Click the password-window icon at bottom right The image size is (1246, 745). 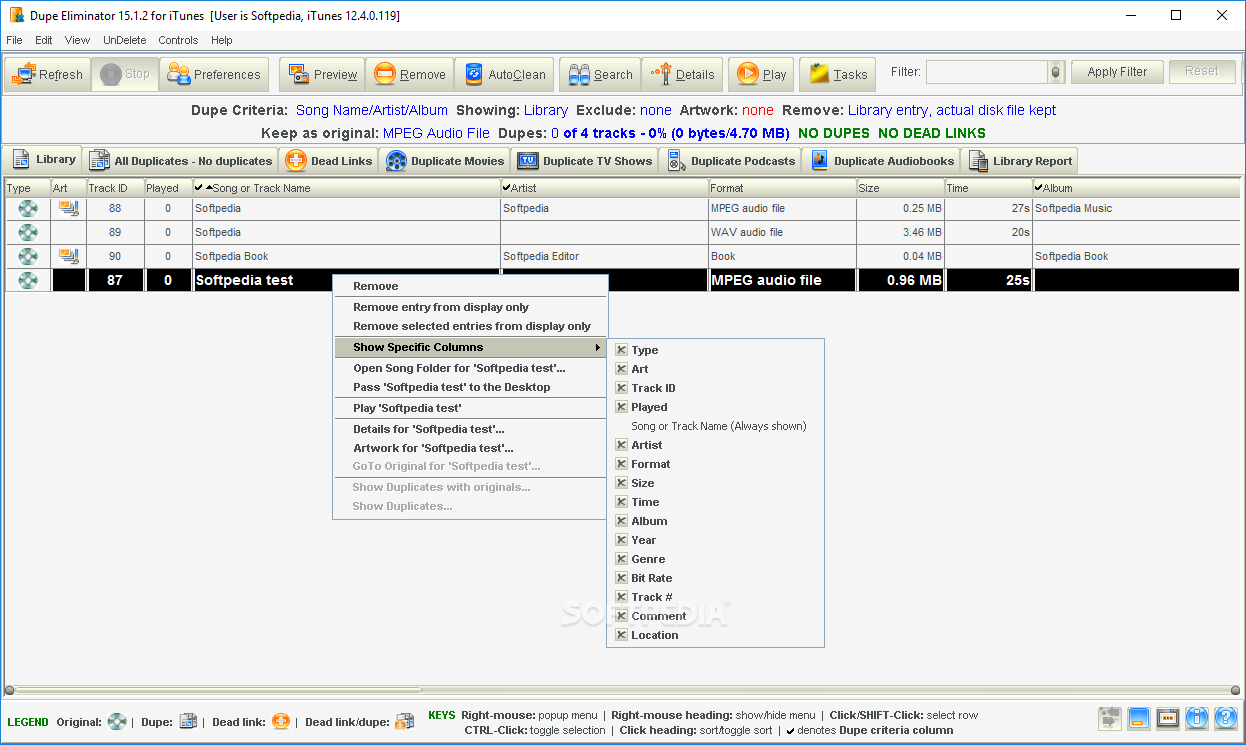tap(1168, 718)
